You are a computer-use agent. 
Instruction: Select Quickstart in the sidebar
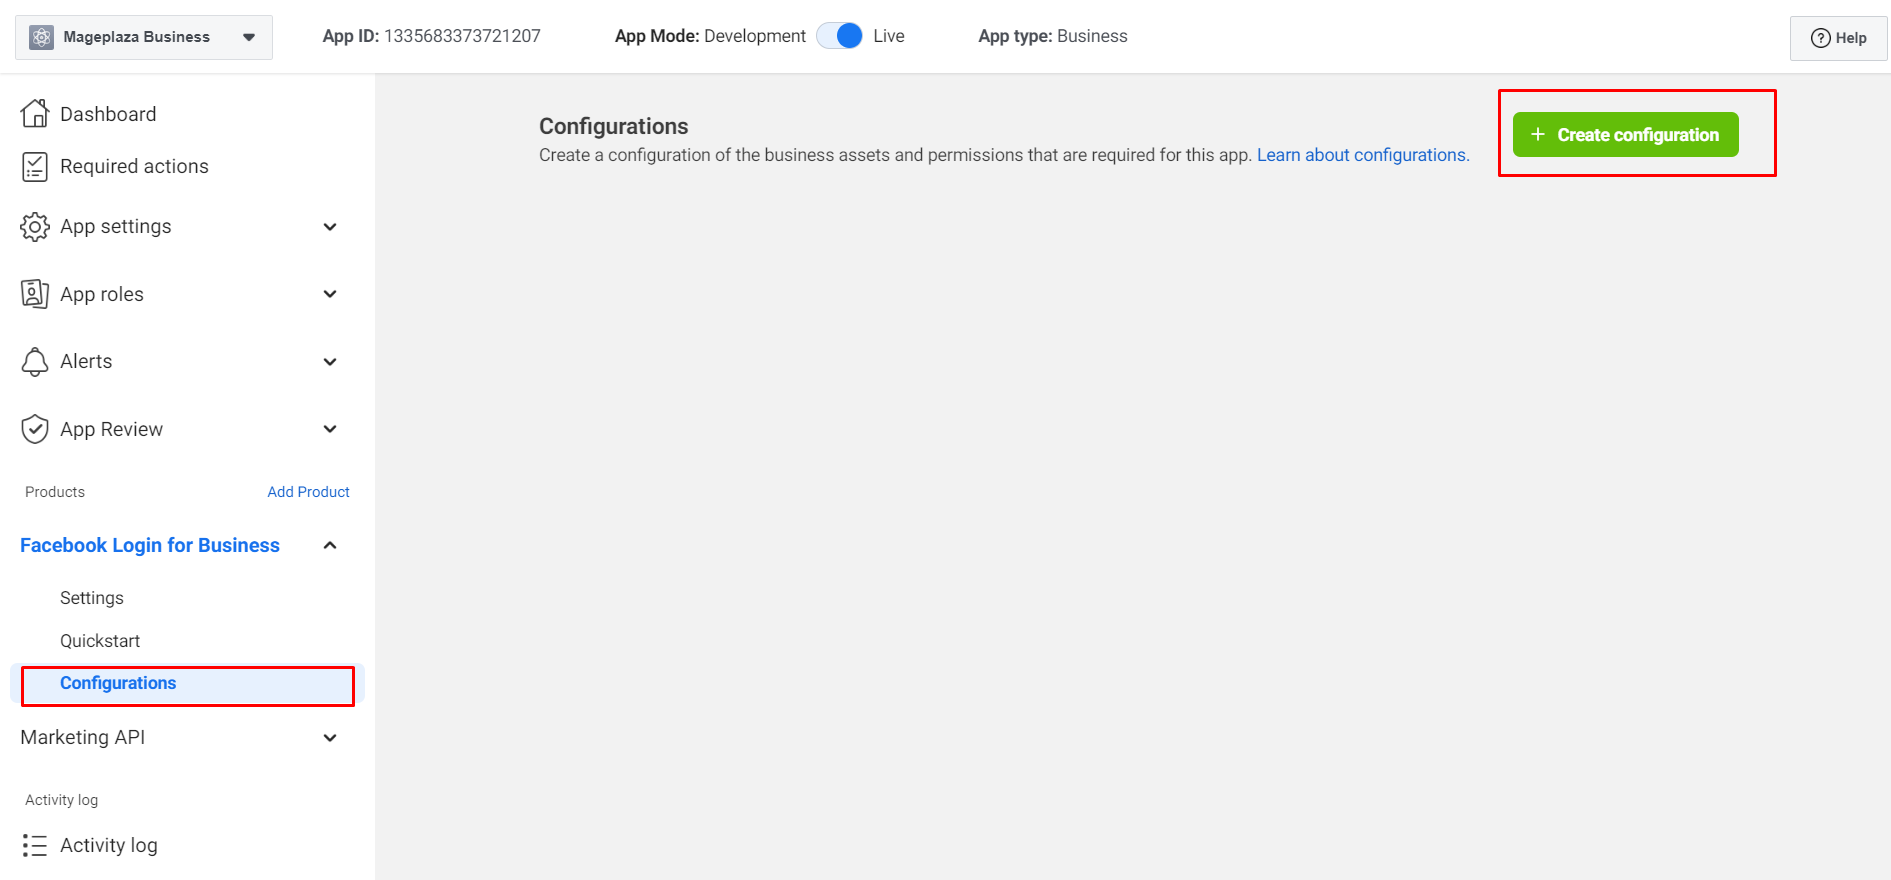click(100, 641)
